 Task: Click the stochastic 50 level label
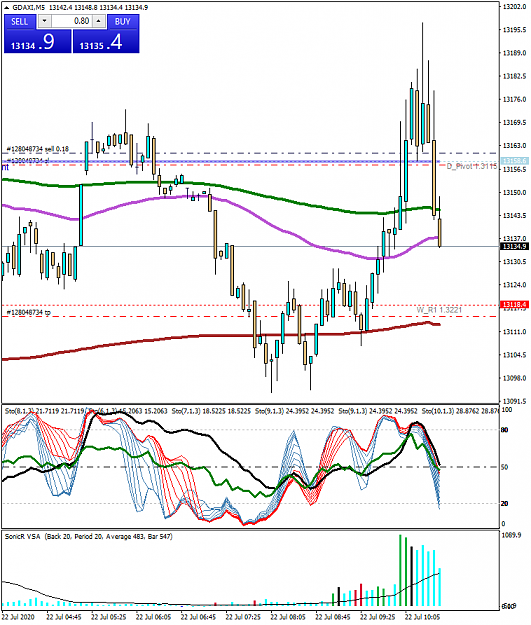505,467
